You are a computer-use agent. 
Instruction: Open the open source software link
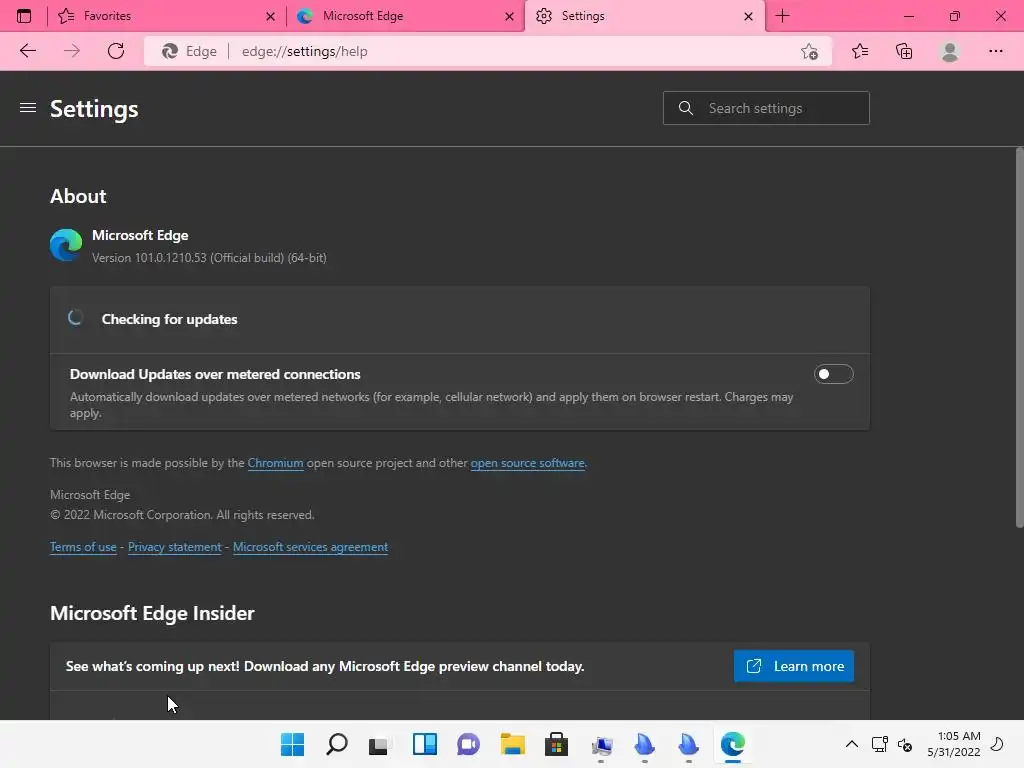point(528,463)
